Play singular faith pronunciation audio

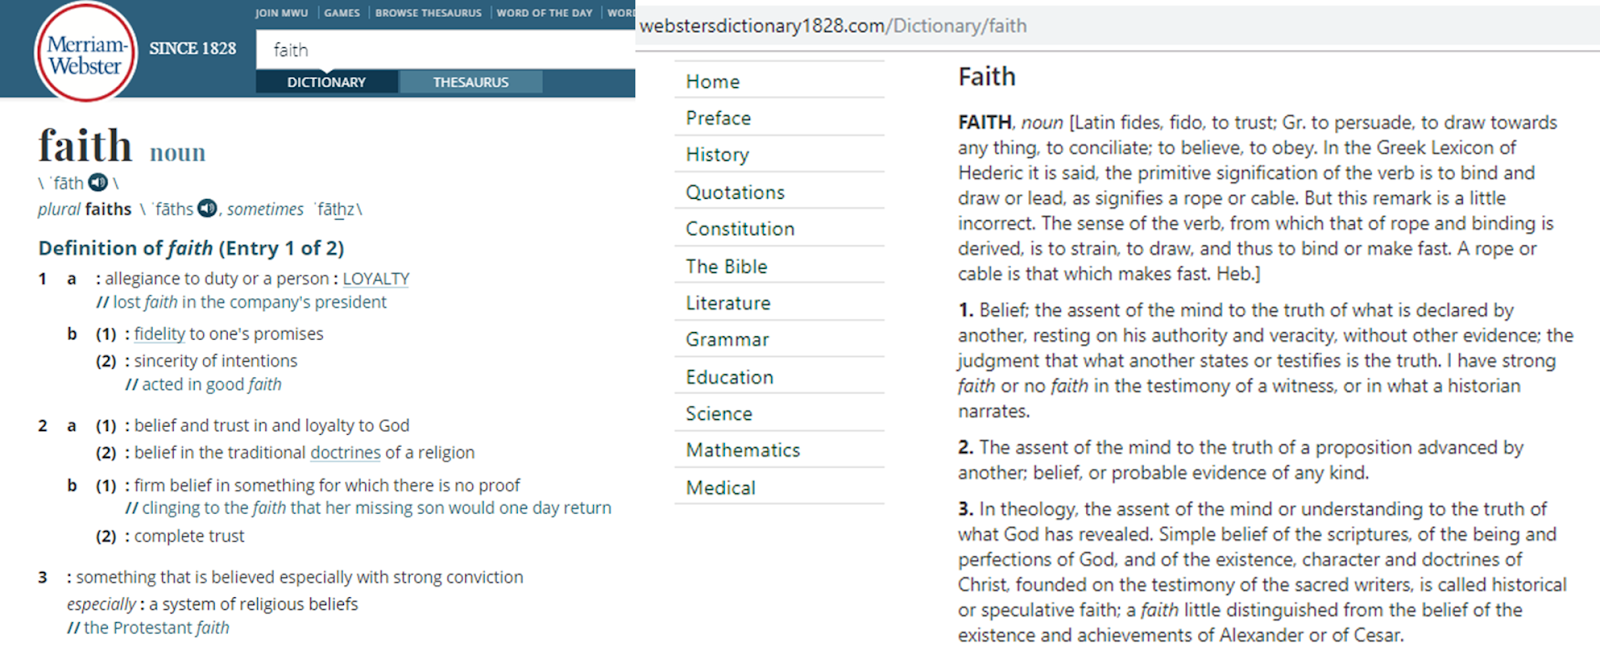[98, 182]
